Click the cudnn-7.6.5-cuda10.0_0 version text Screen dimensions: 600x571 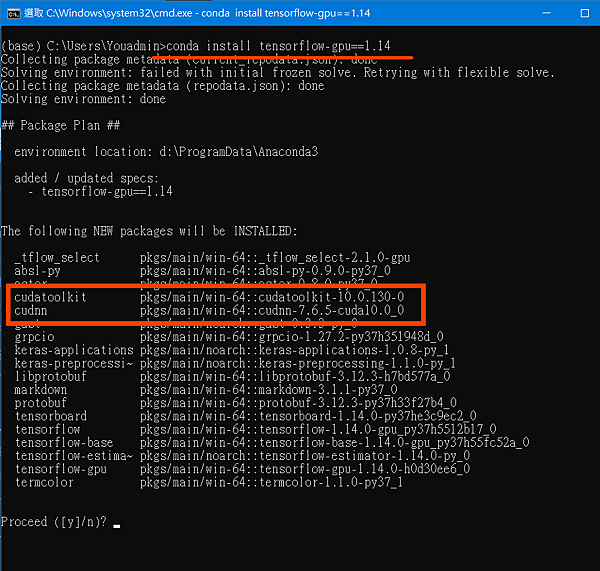coord(331,310)
